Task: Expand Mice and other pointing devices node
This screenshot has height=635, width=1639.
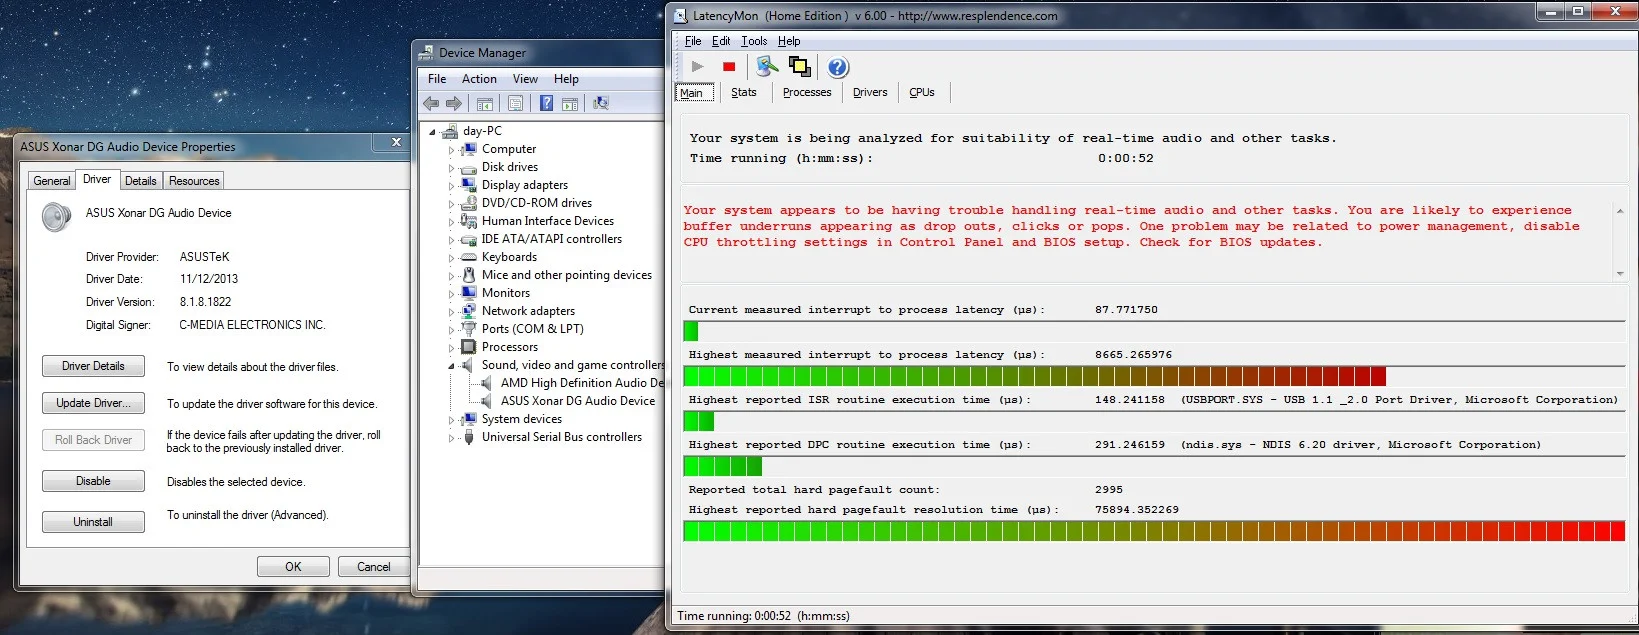Action: point(451,276)
